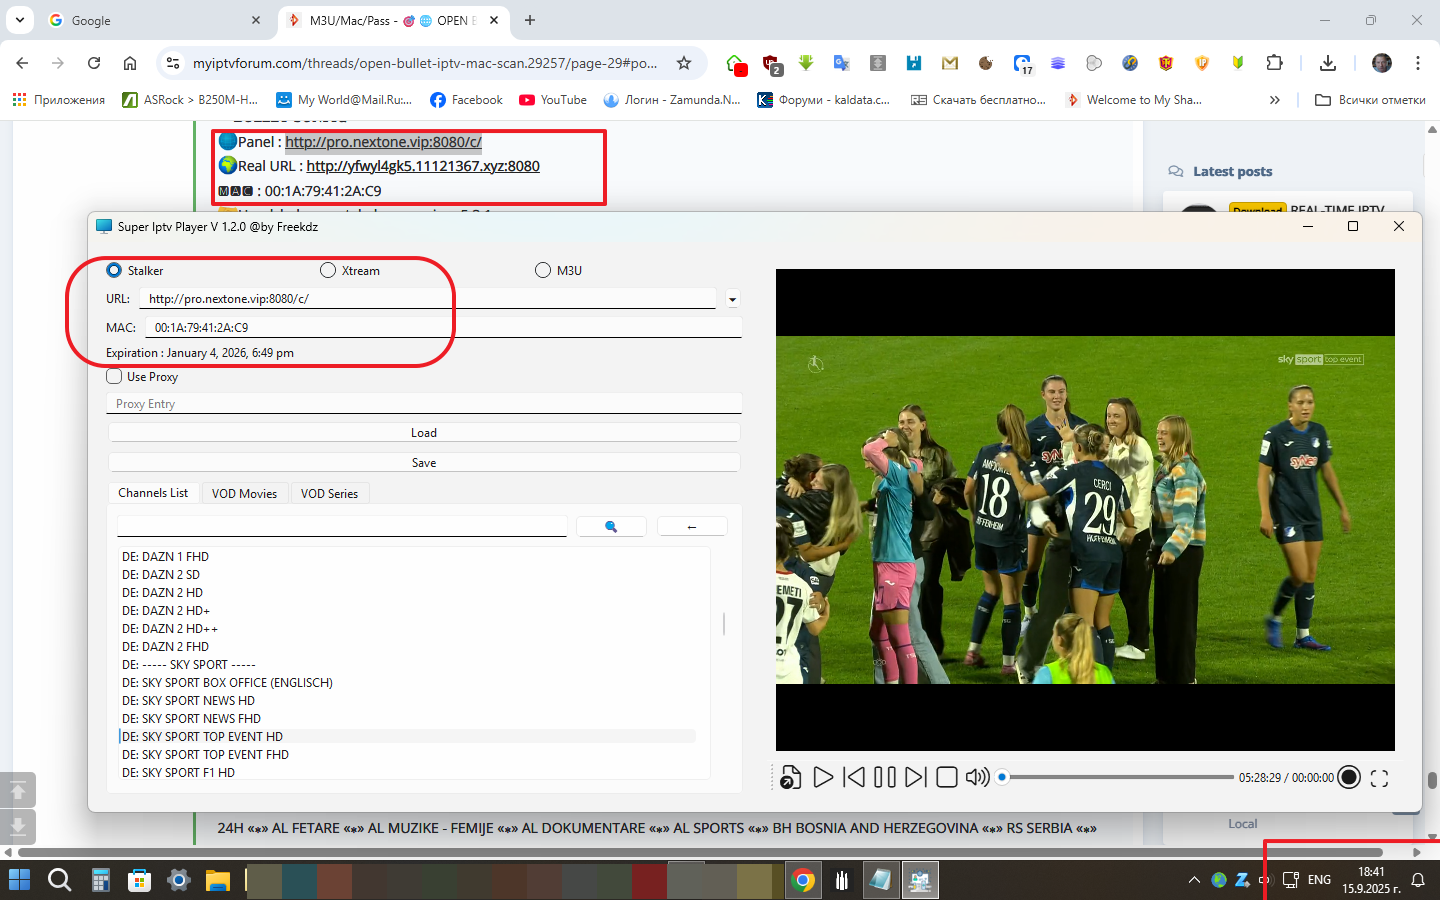This screenshot has width=1440, height=900.
Task: Open the pro.nextone.vip panel link
Action: (x=383, y=142)
